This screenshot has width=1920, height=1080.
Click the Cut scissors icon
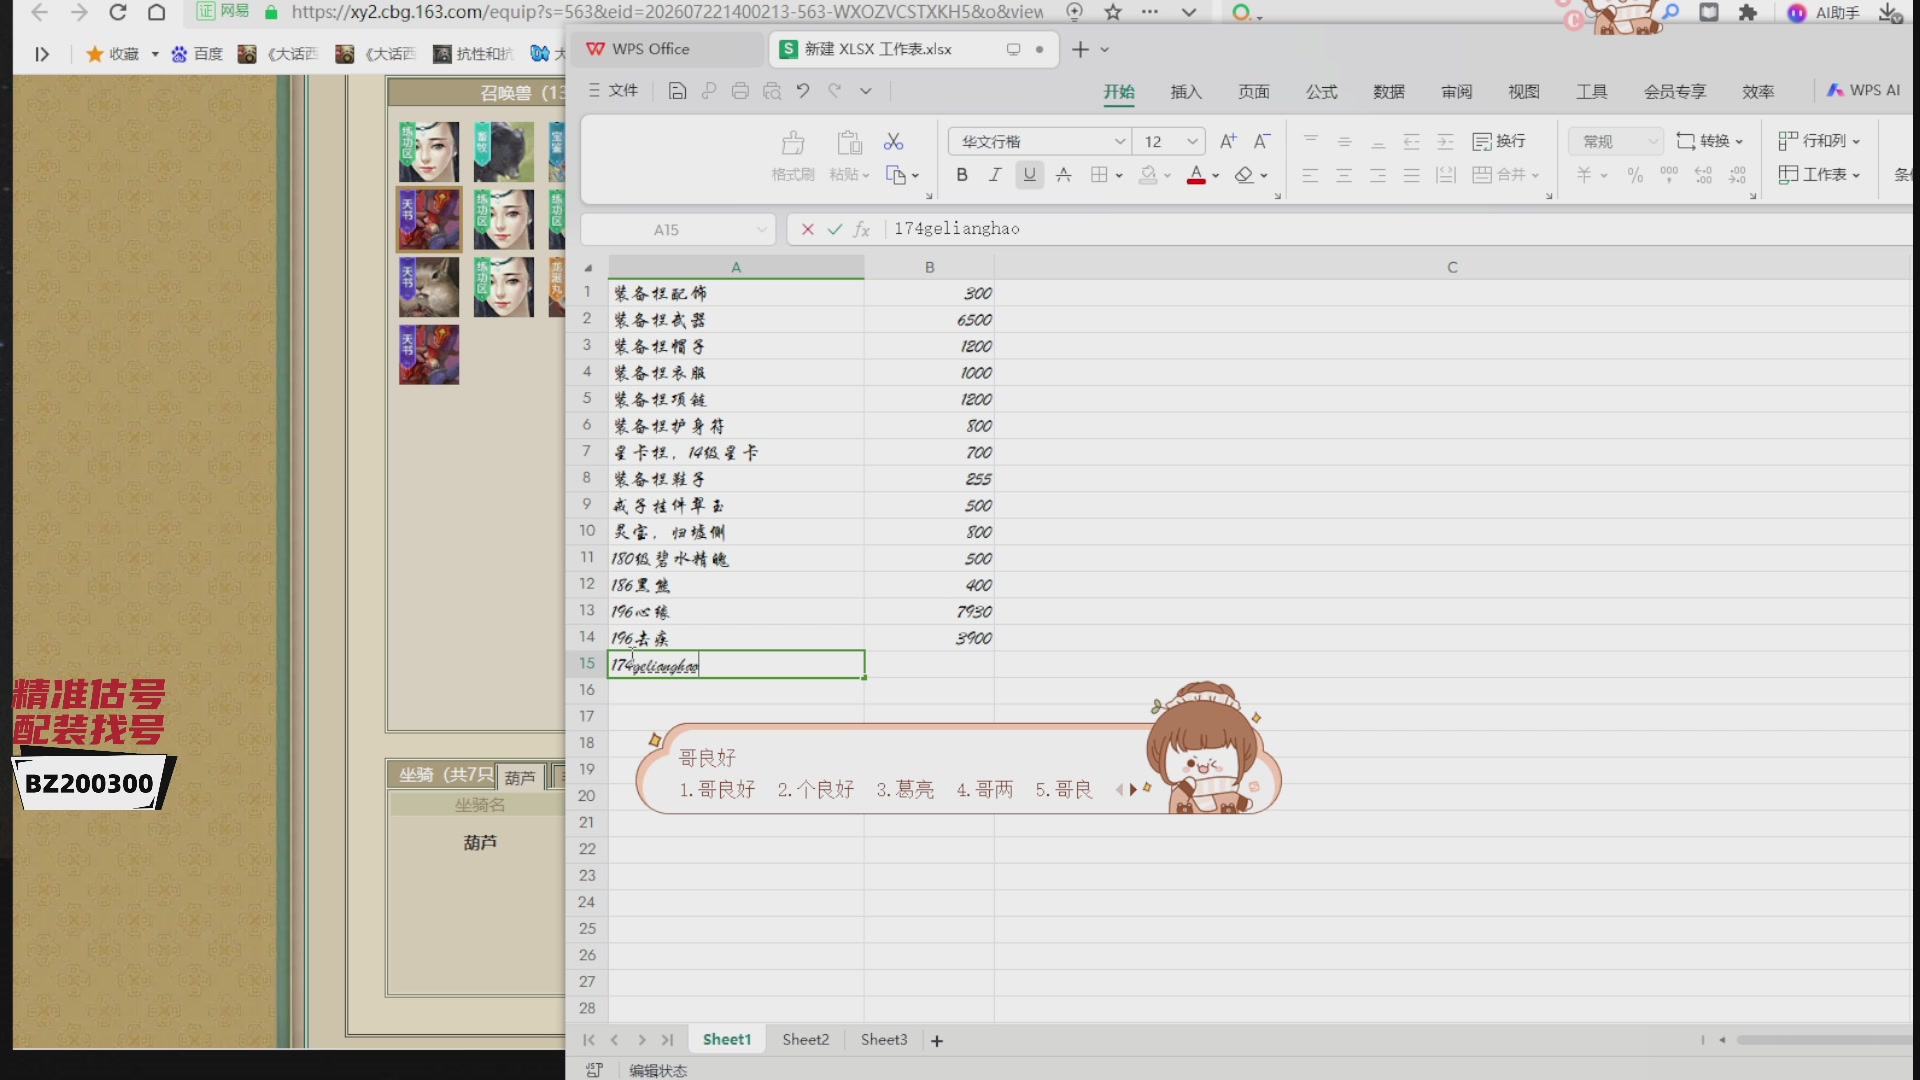[x=893, y=142]
